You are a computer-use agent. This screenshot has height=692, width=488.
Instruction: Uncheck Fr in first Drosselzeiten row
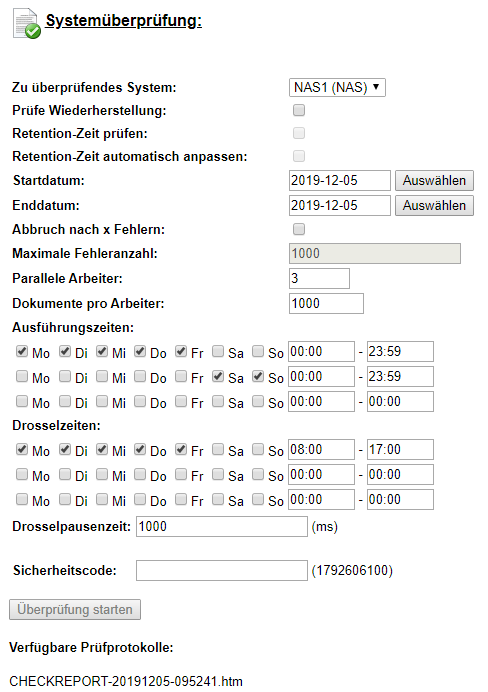coord(181,449)
